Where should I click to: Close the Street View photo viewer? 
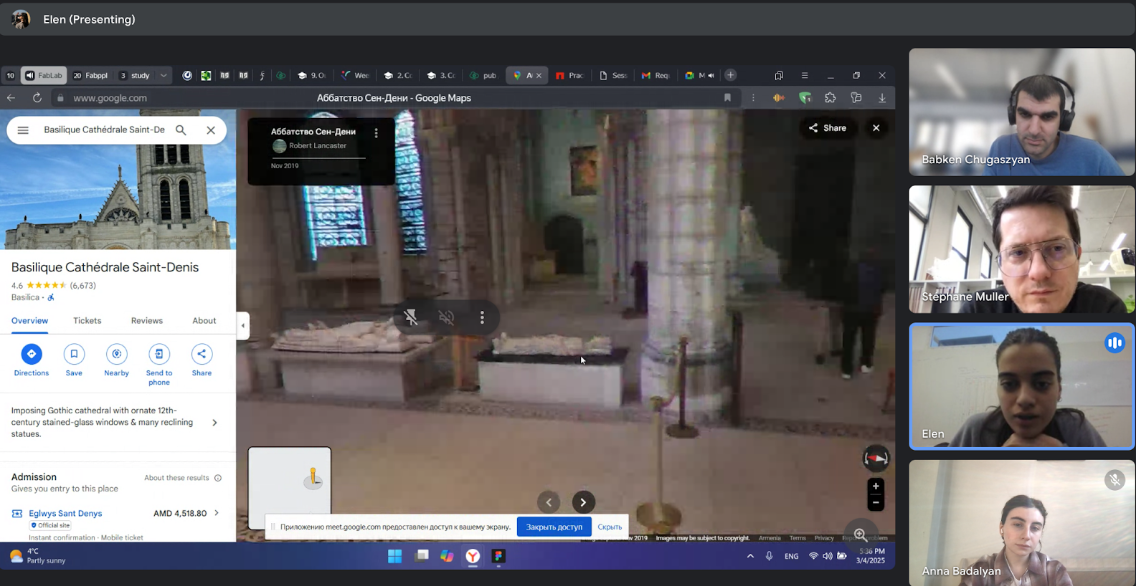coord(876,128)
